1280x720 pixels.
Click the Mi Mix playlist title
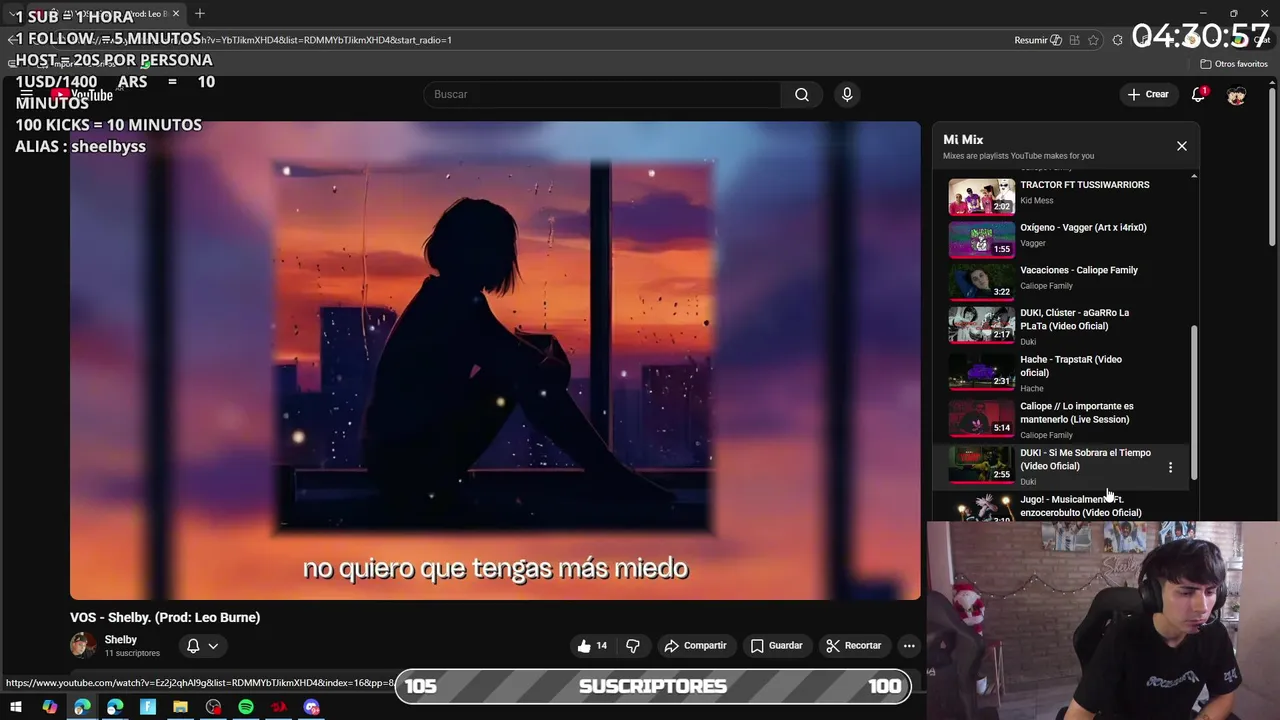pos(963,140)
